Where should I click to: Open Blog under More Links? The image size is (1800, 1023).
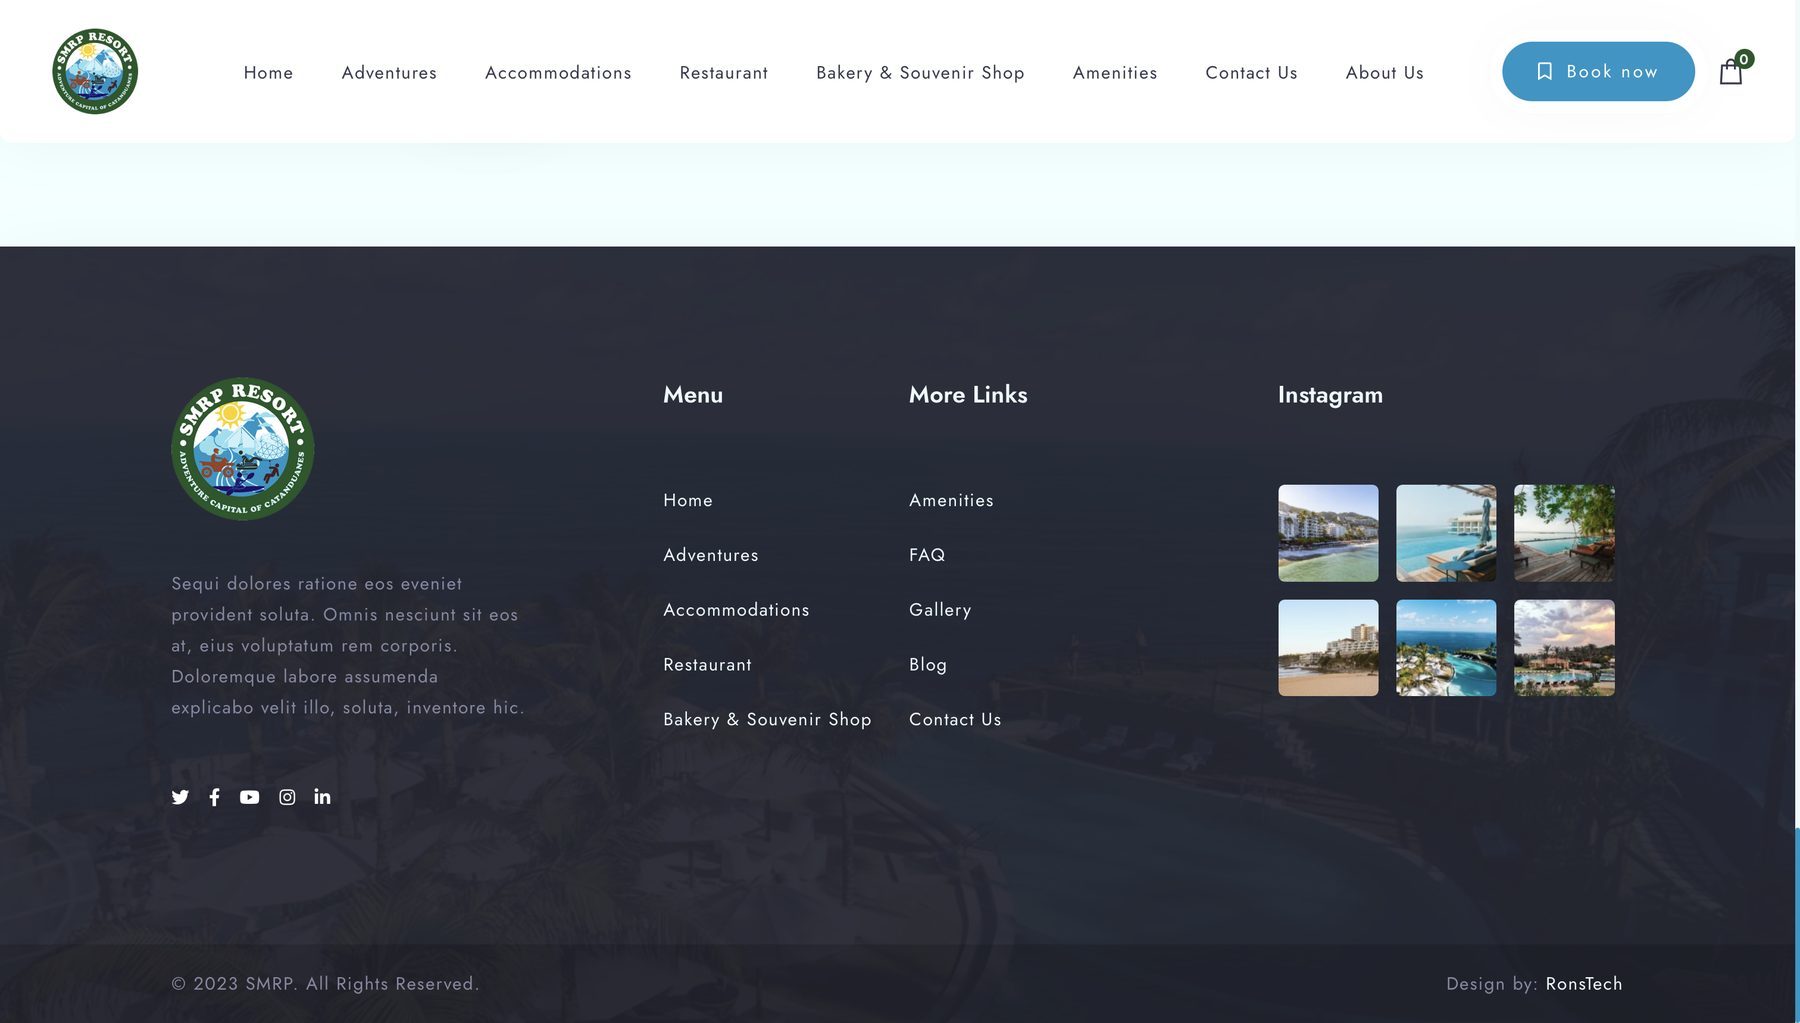click(928, 665)
